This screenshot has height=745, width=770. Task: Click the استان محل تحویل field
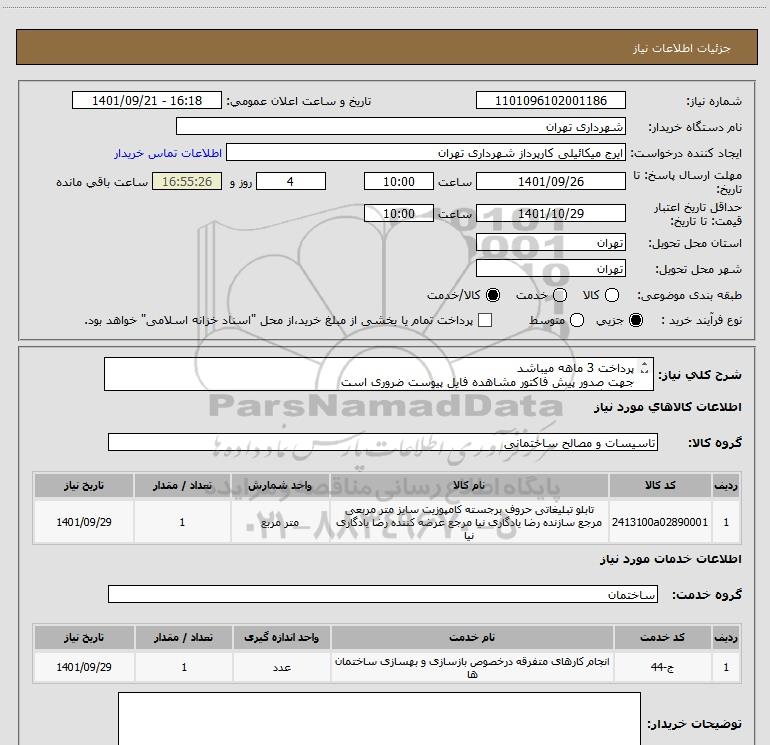[550, 242]
